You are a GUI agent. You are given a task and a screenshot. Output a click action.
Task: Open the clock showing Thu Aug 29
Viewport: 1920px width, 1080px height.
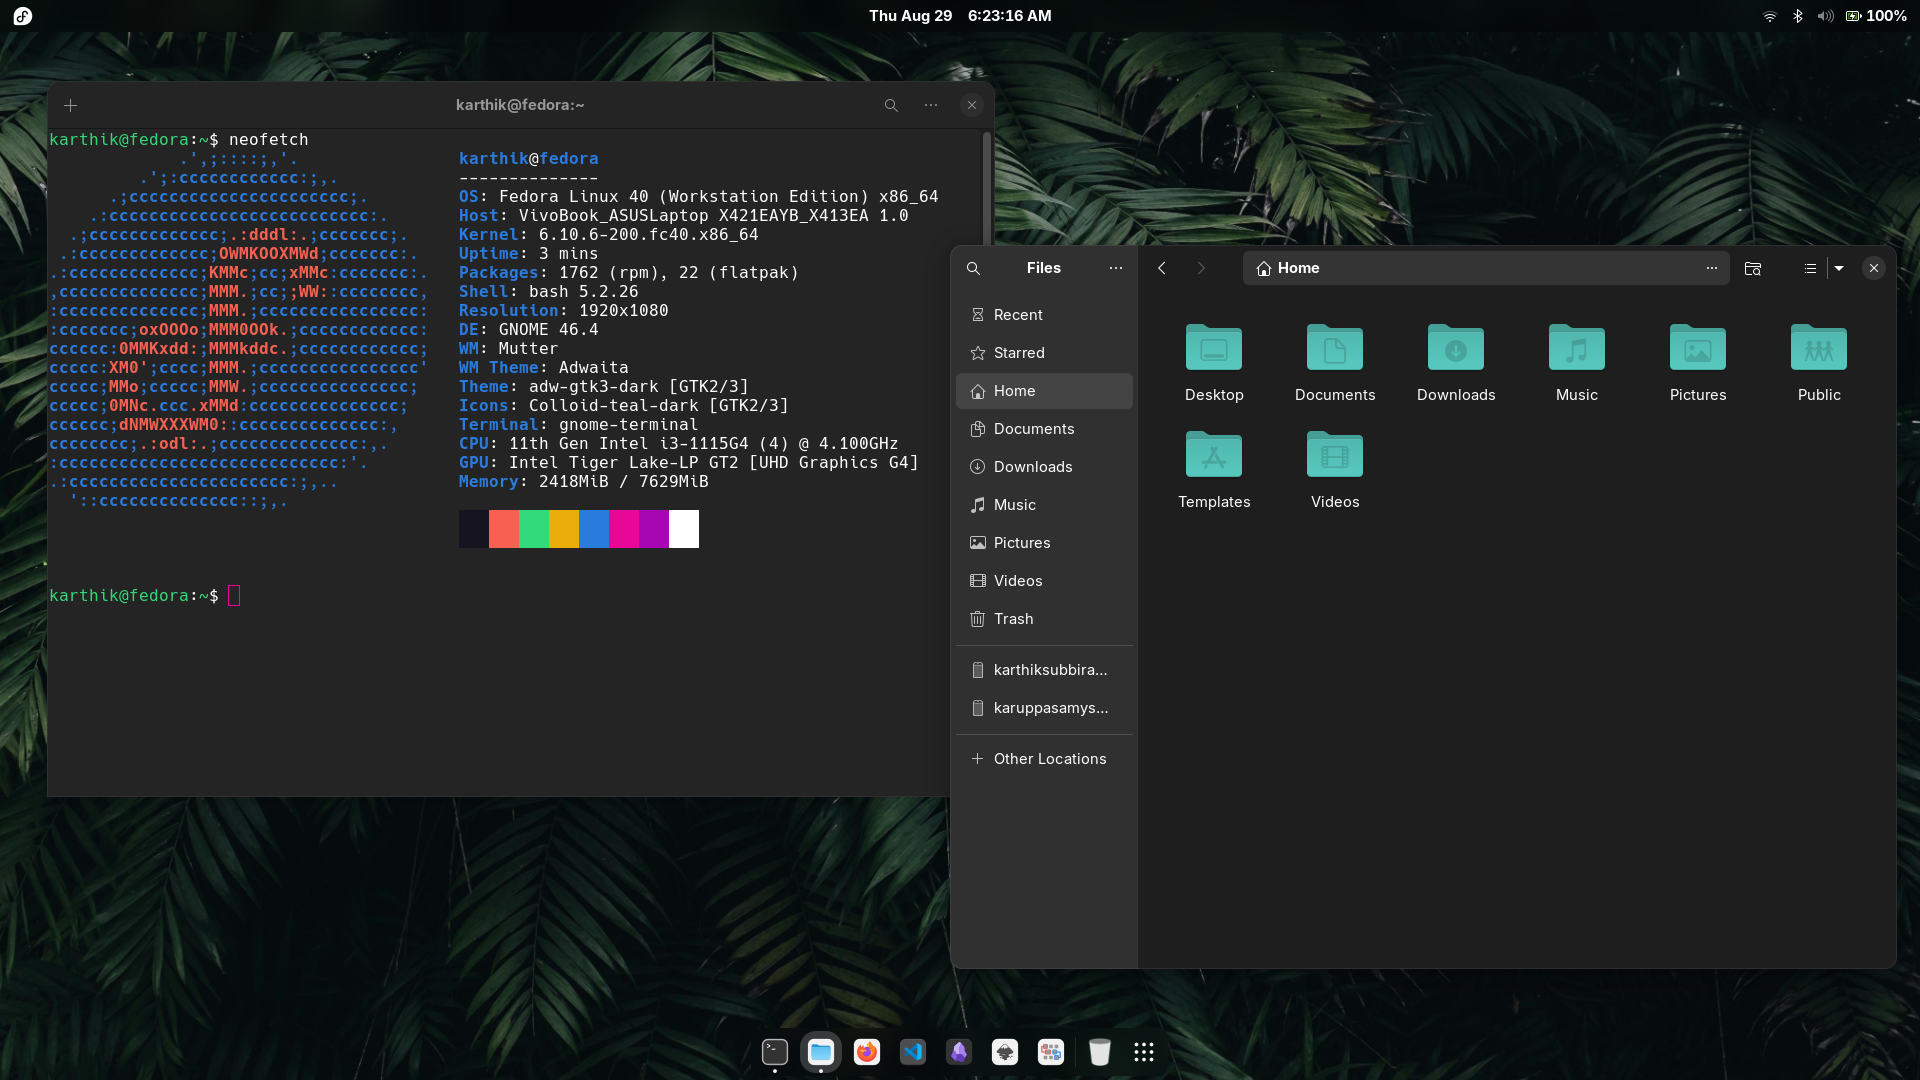pos(960,16)
